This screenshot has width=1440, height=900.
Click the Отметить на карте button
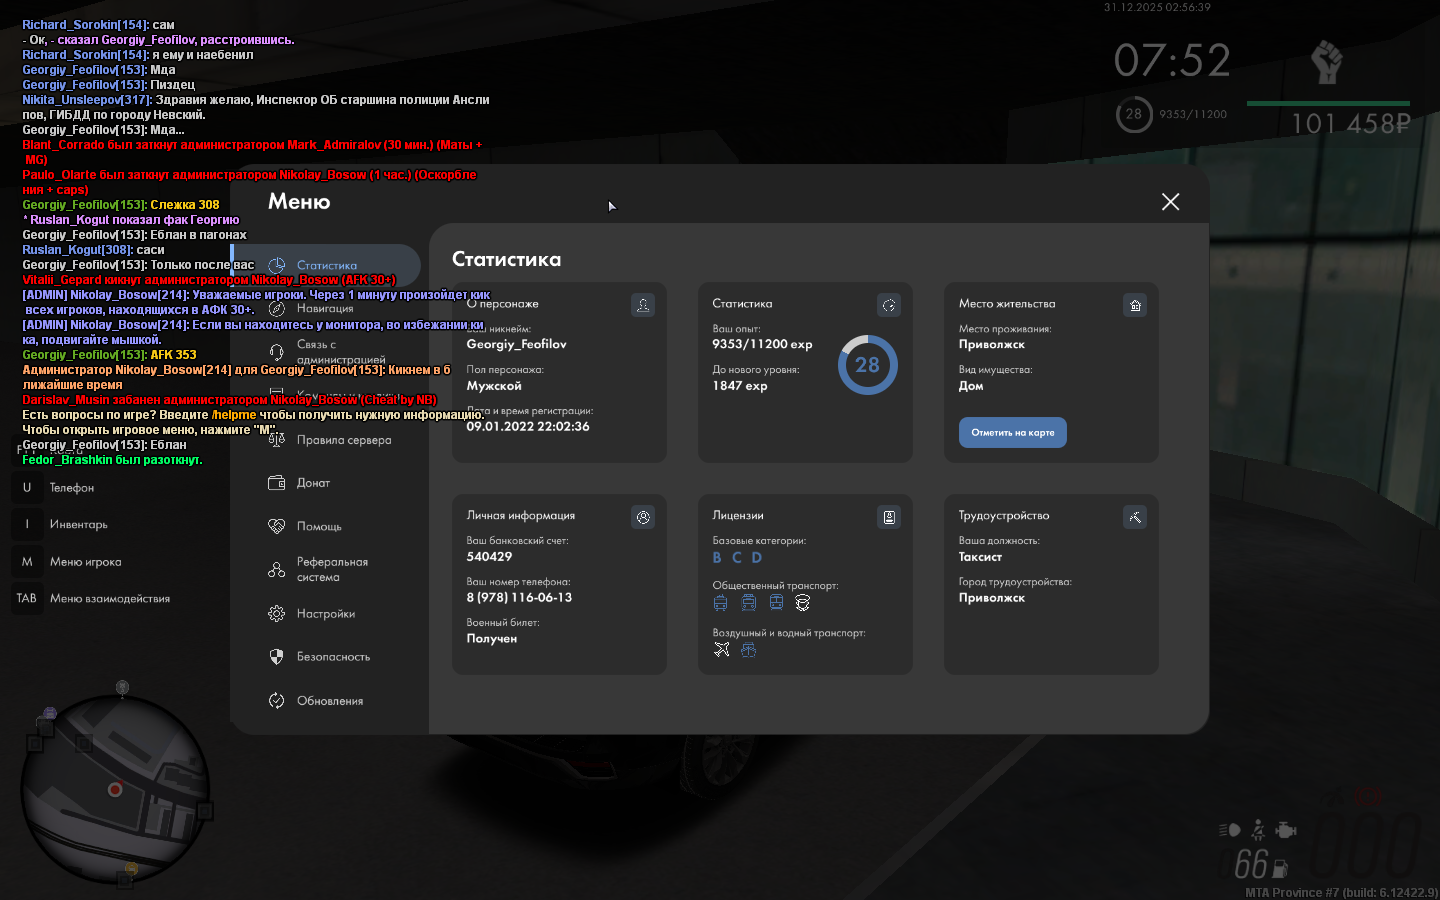[1013, 433]
